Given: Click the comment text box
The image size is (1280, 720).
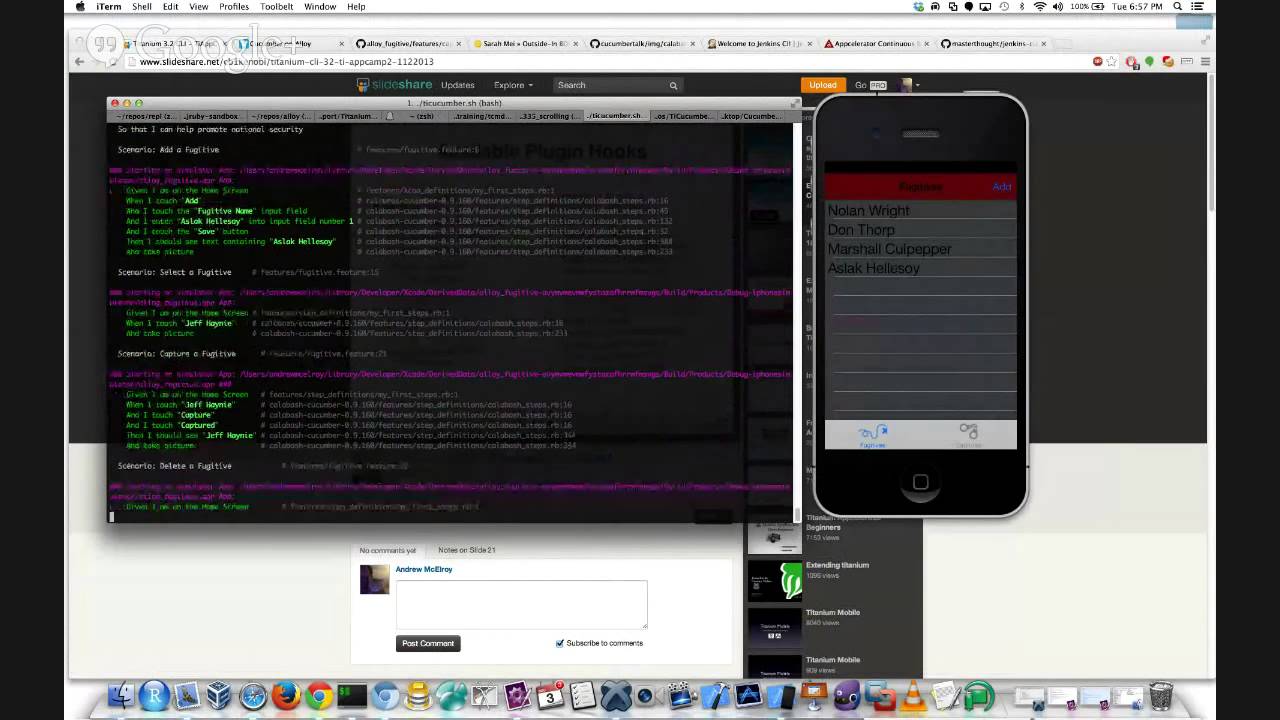Looking at the screenshot, I should (x=521, y=604).
